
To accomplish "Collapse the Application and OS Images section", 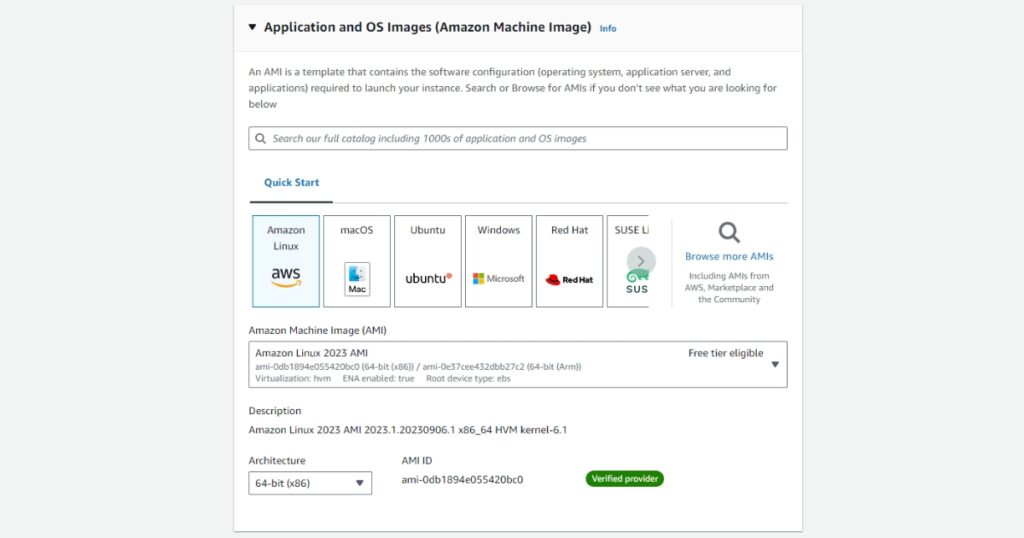I will (252, 27).
